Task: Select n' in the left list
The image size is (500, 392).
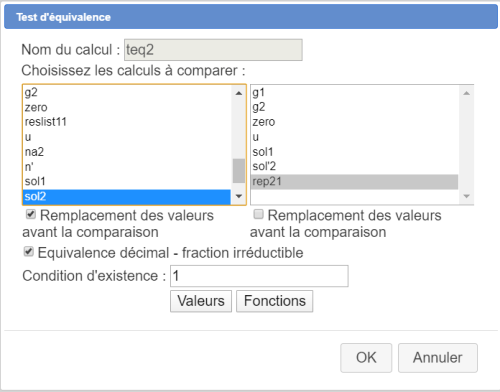Action: (127, 167)
